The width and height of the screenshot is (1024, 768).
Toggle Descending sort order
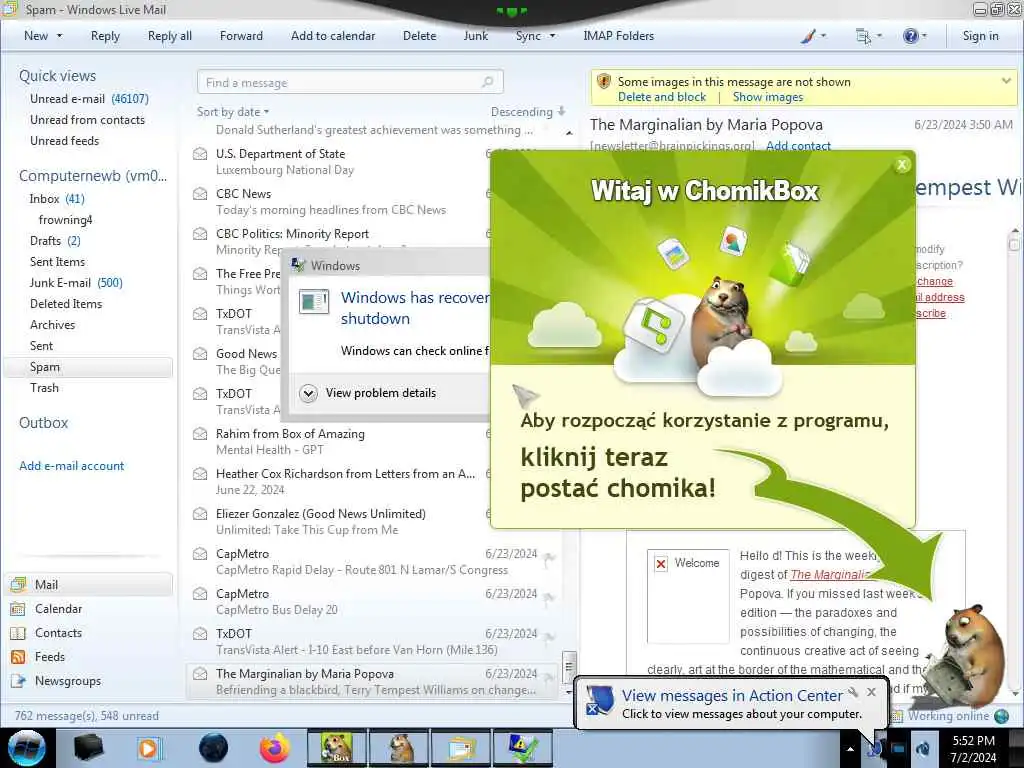coord(528,112)
